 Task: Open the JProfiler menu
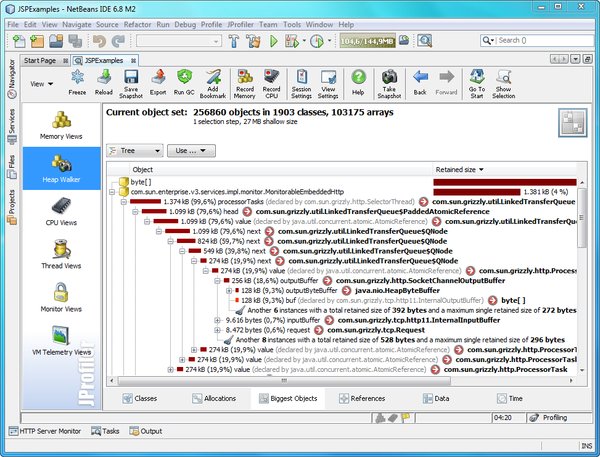tap(241, 24)
